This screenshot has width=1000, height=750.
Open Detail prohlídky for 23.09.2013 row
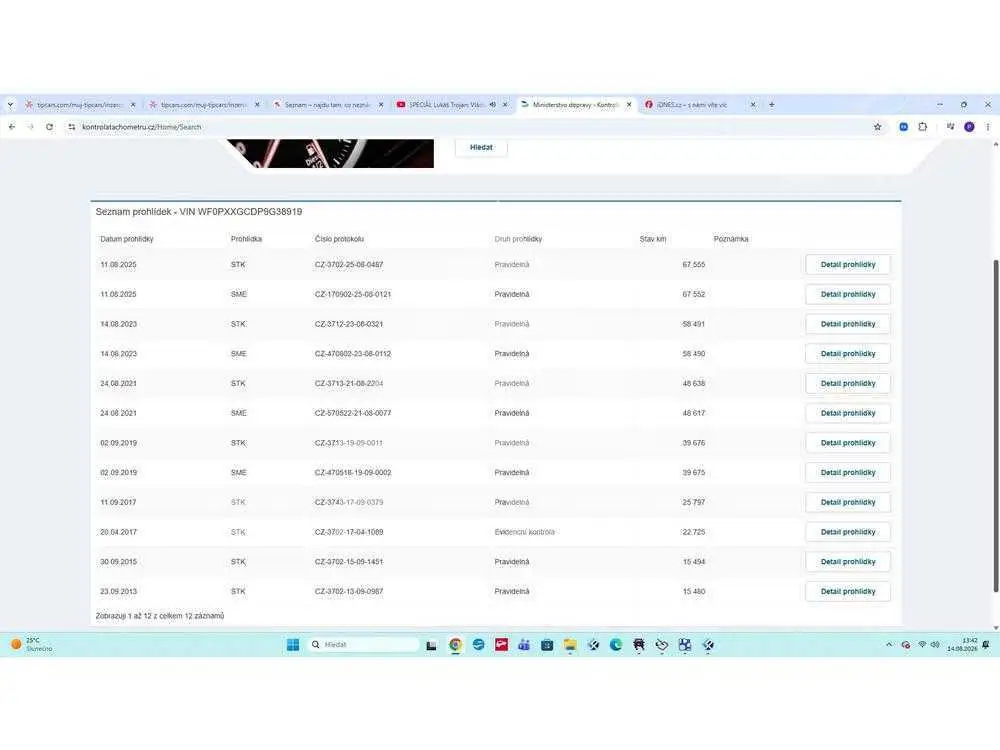tap(848, 592)
